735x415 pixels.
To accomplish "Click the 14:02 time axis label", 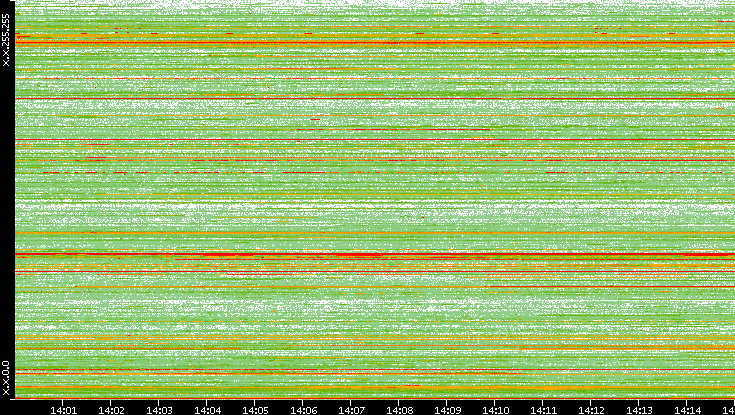I will click(111, 410).
